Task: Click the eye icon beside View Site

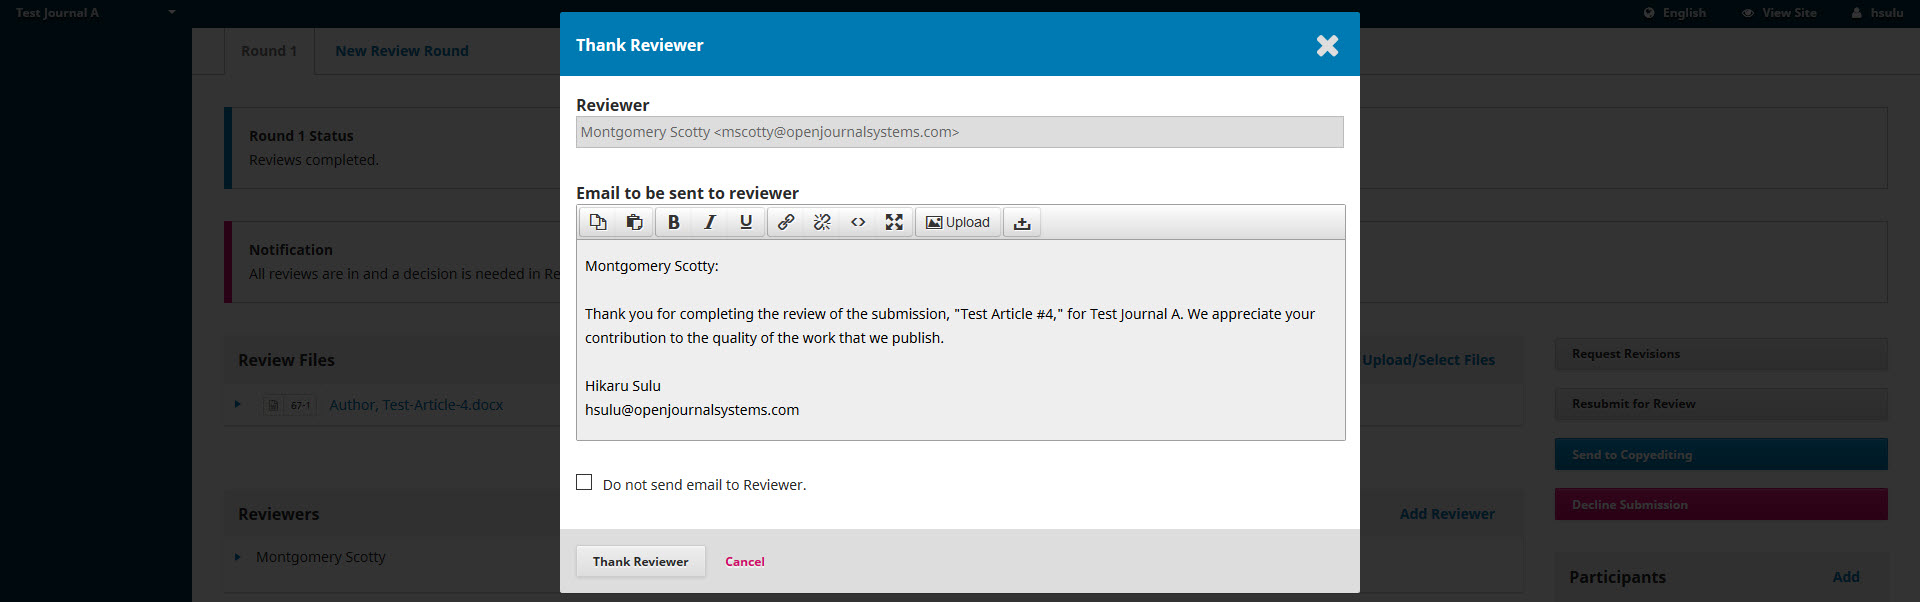Action: (1748, 13)
